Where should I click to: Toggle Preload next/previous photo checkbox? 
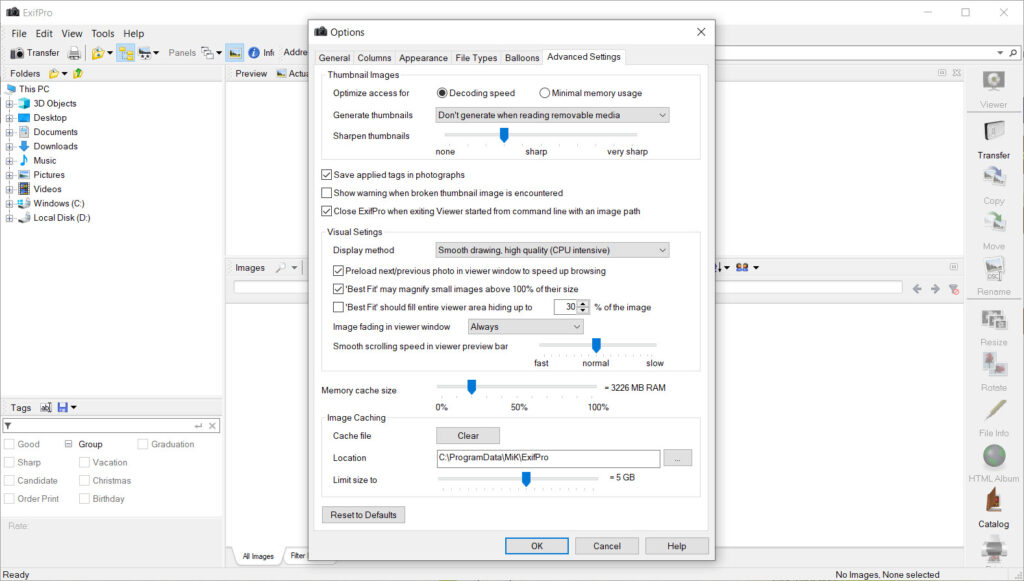[x=338, y=271]
